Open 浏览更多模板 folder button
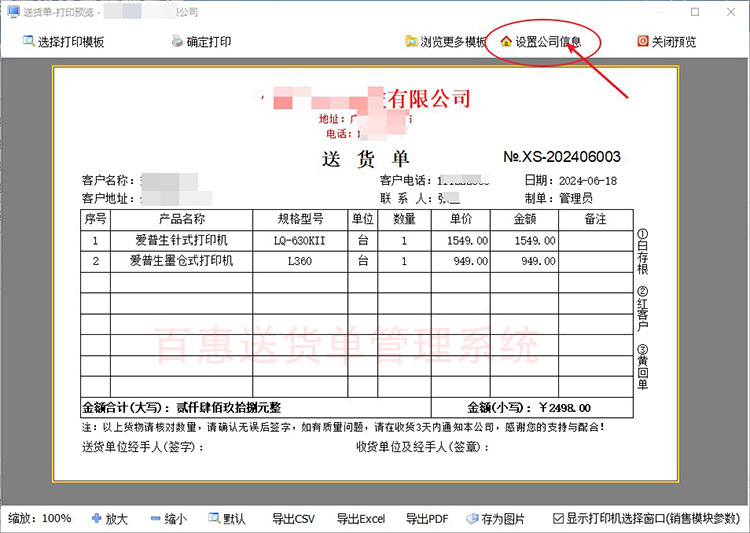This screenshot has height=533, width=750. [446, 42]
